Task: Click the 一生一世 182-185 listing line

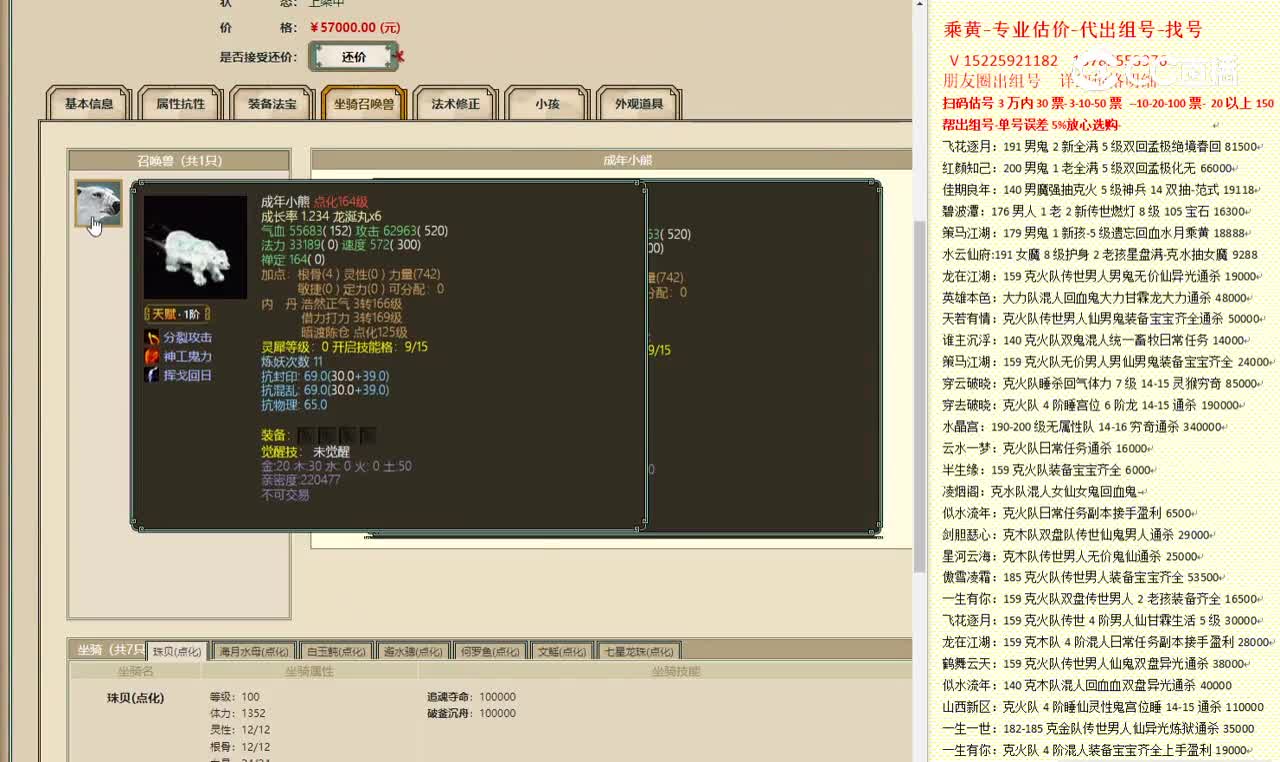Action: pos(1098,728)
